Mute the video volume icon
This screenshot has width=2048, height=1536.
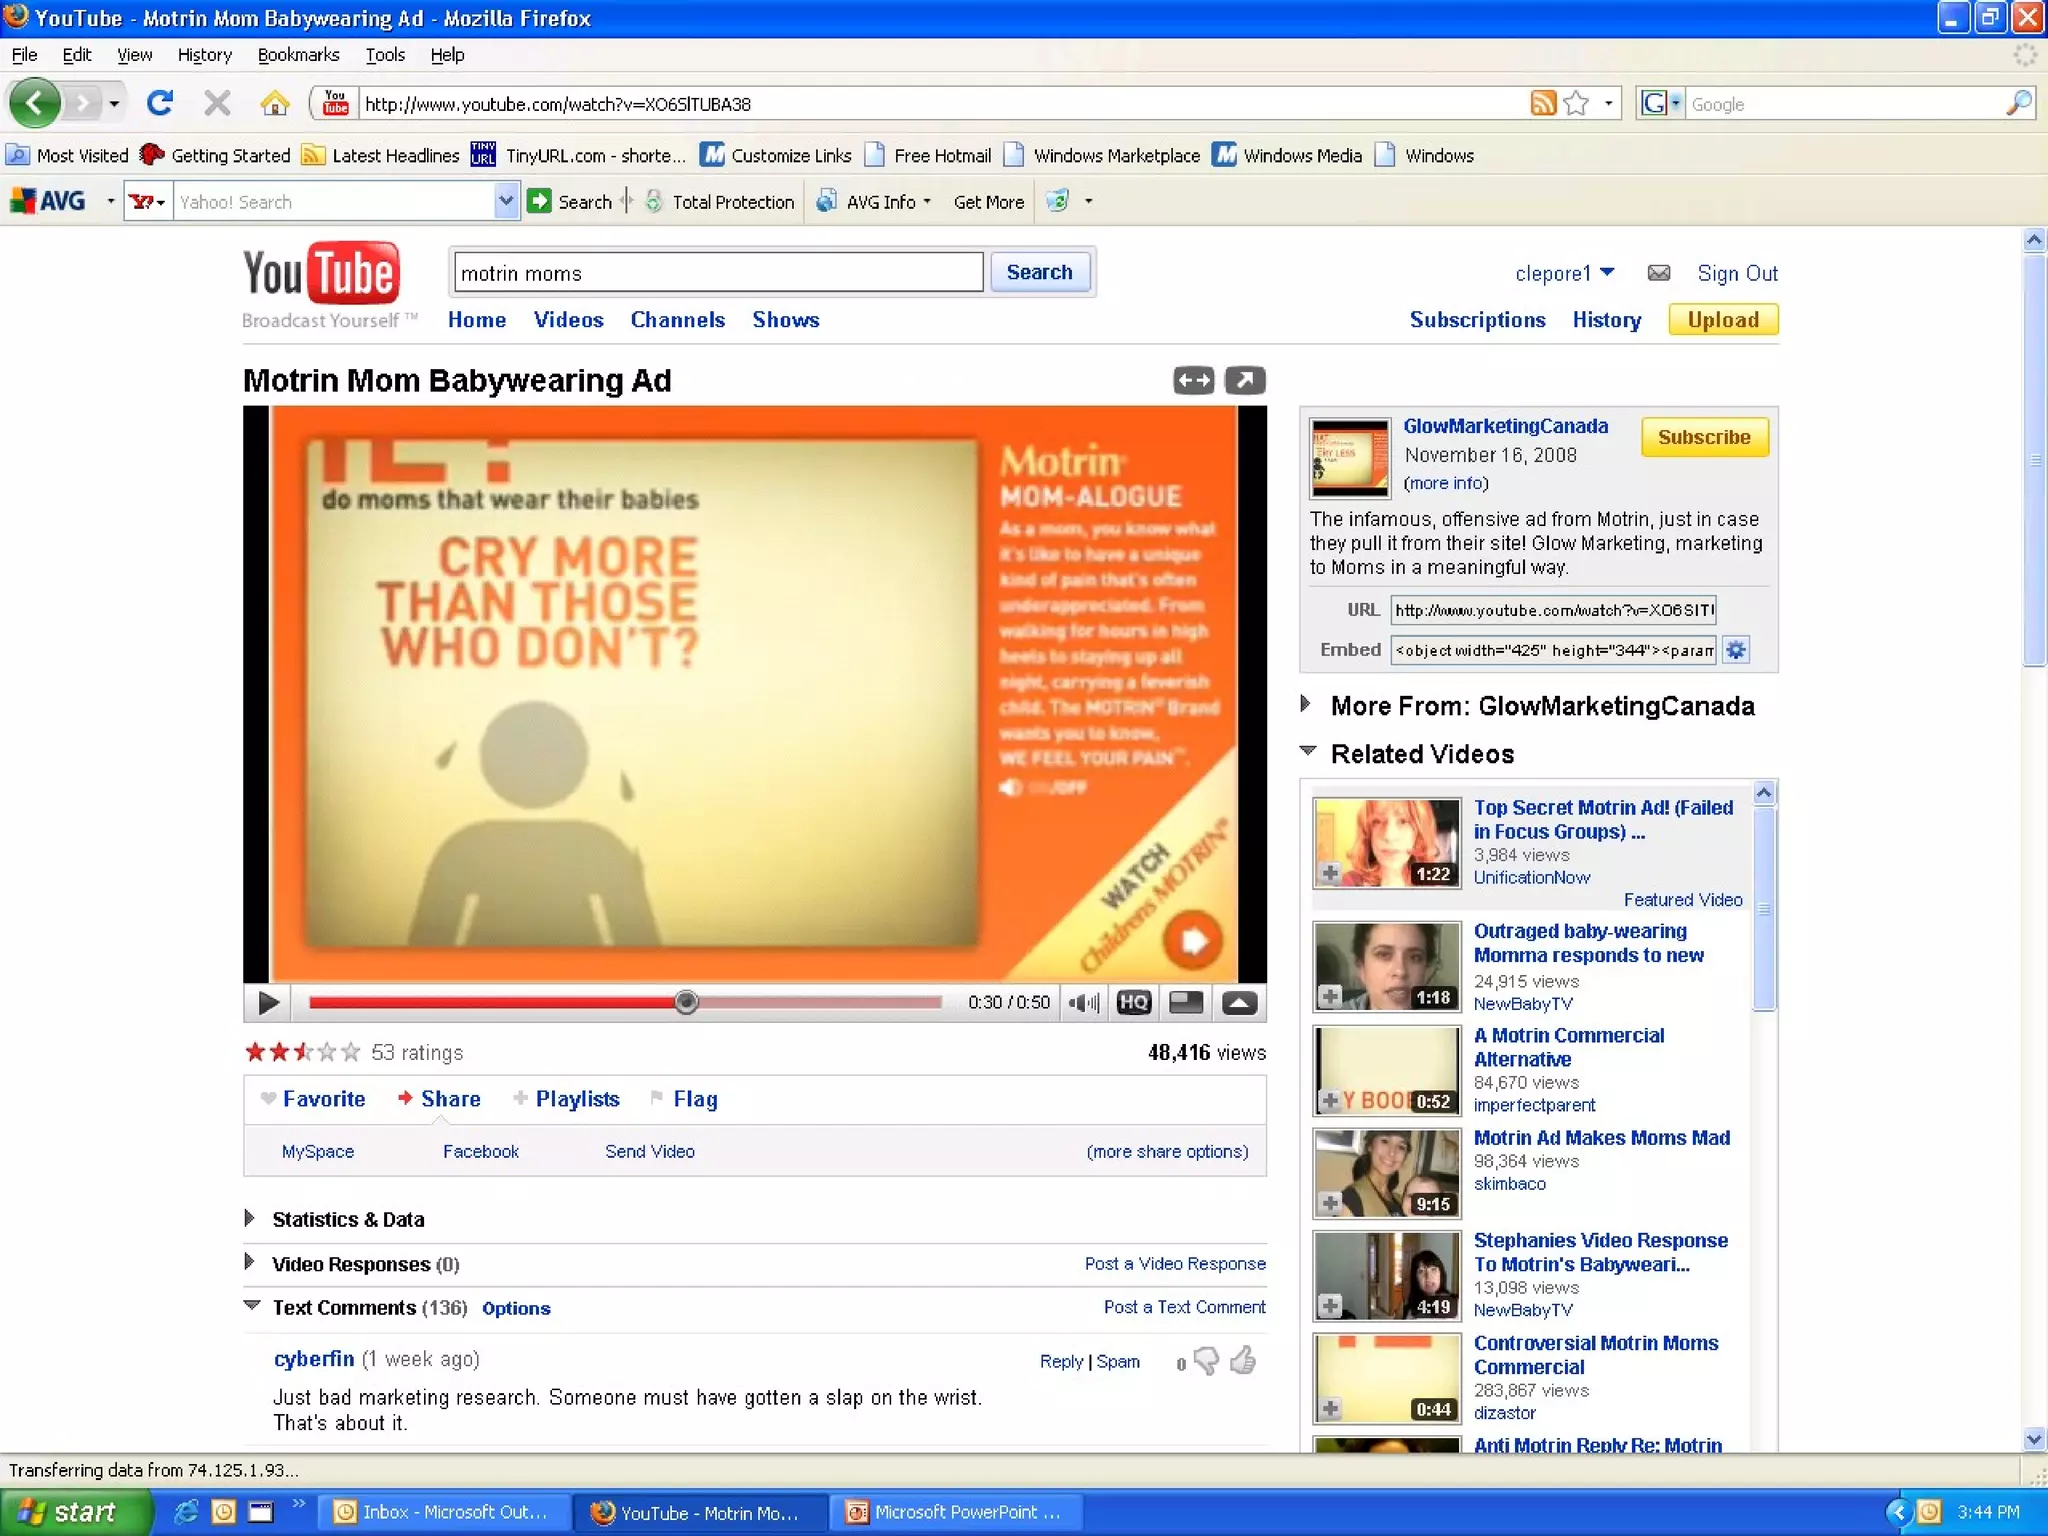click(1083, 1003)
